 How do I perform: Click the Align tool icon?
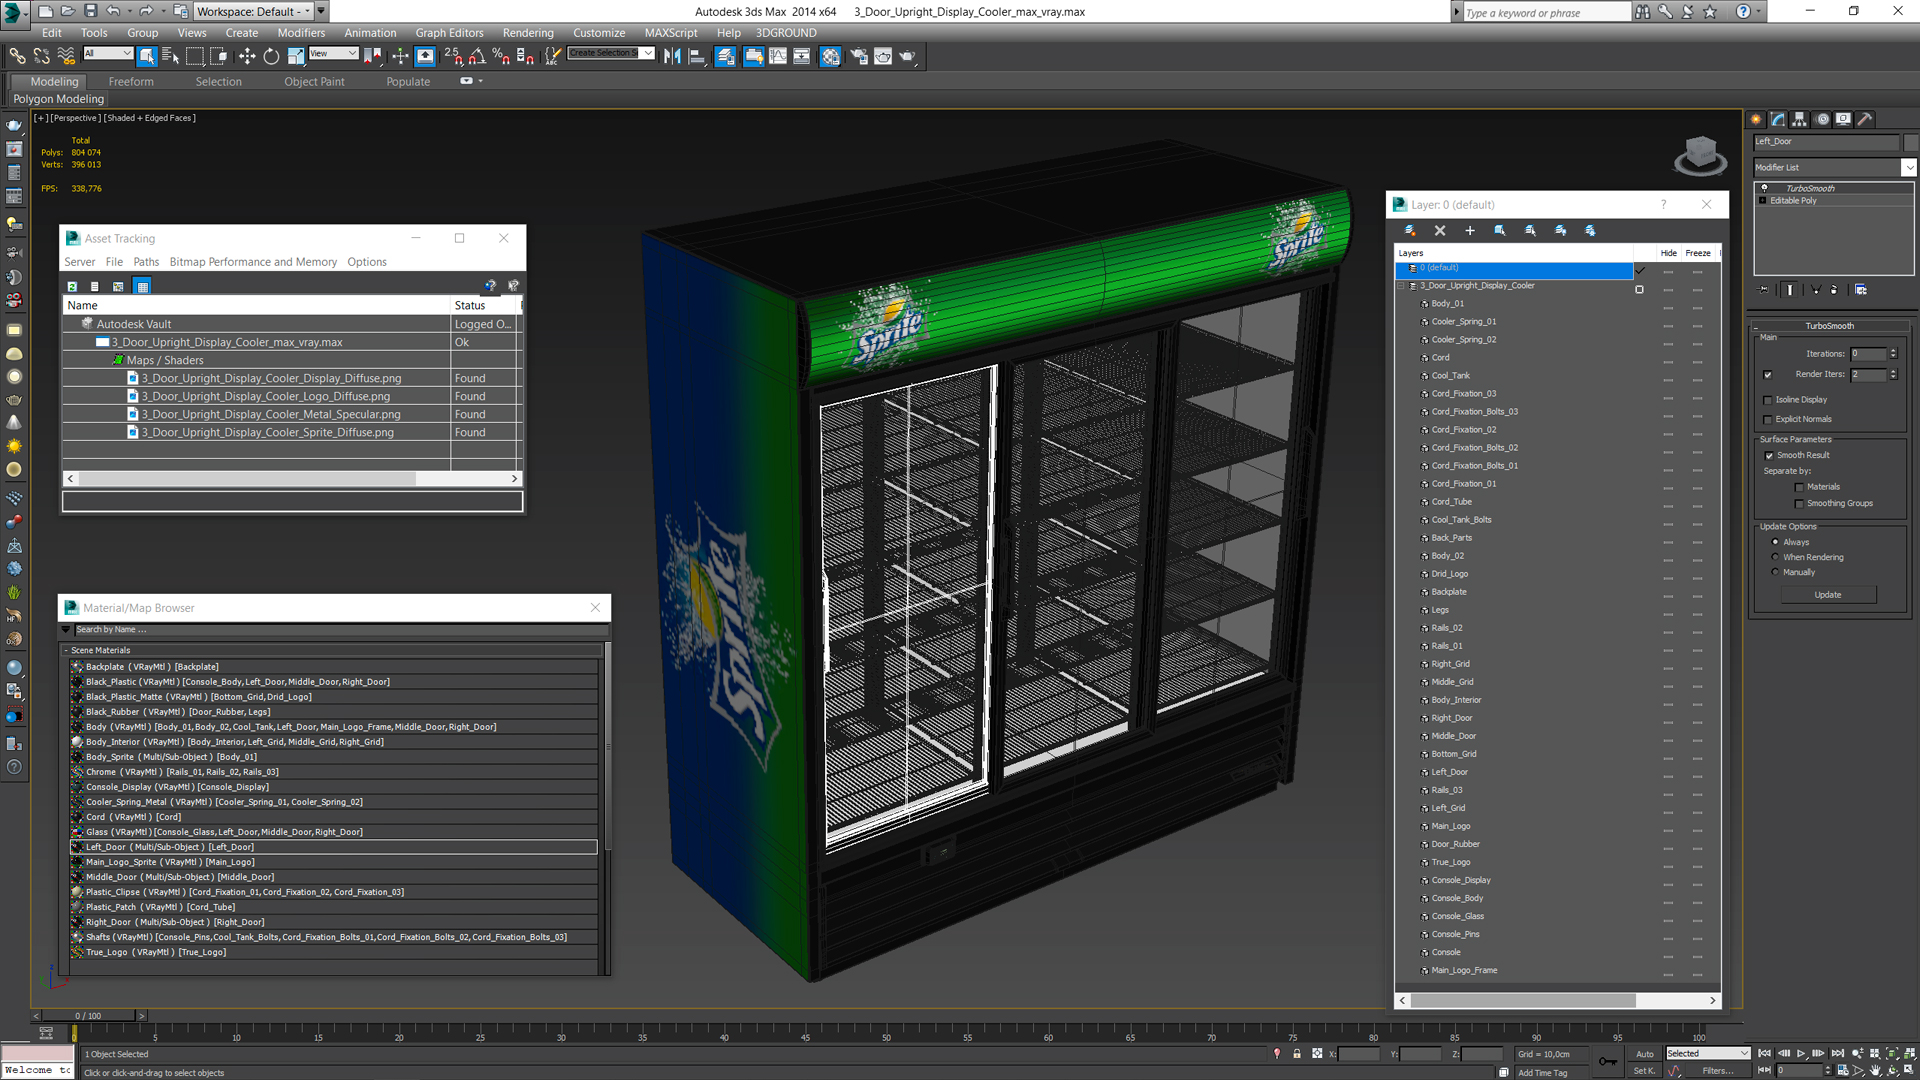(x=697, y=56)
